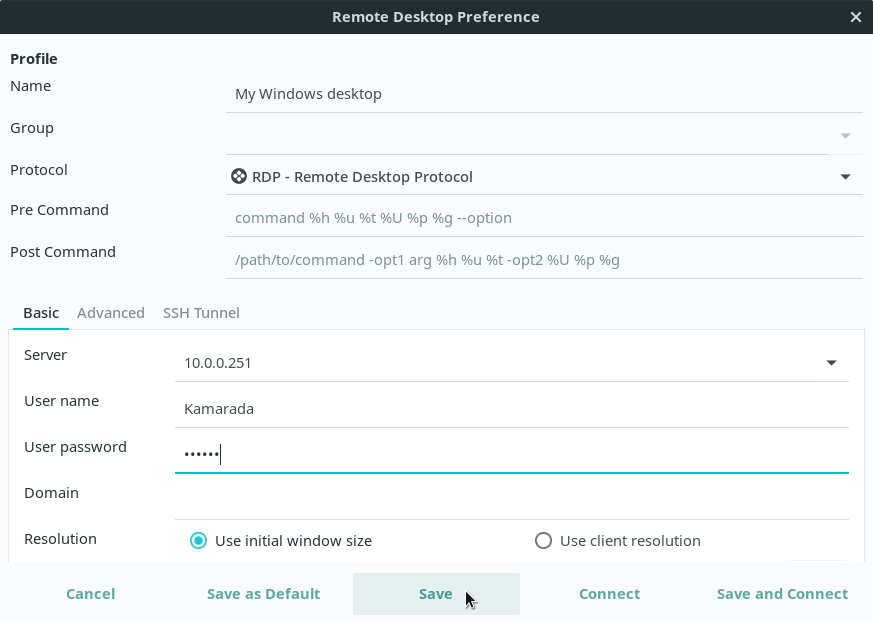Click into the Post Command field
873x622 pixels.
pos(543,260)
